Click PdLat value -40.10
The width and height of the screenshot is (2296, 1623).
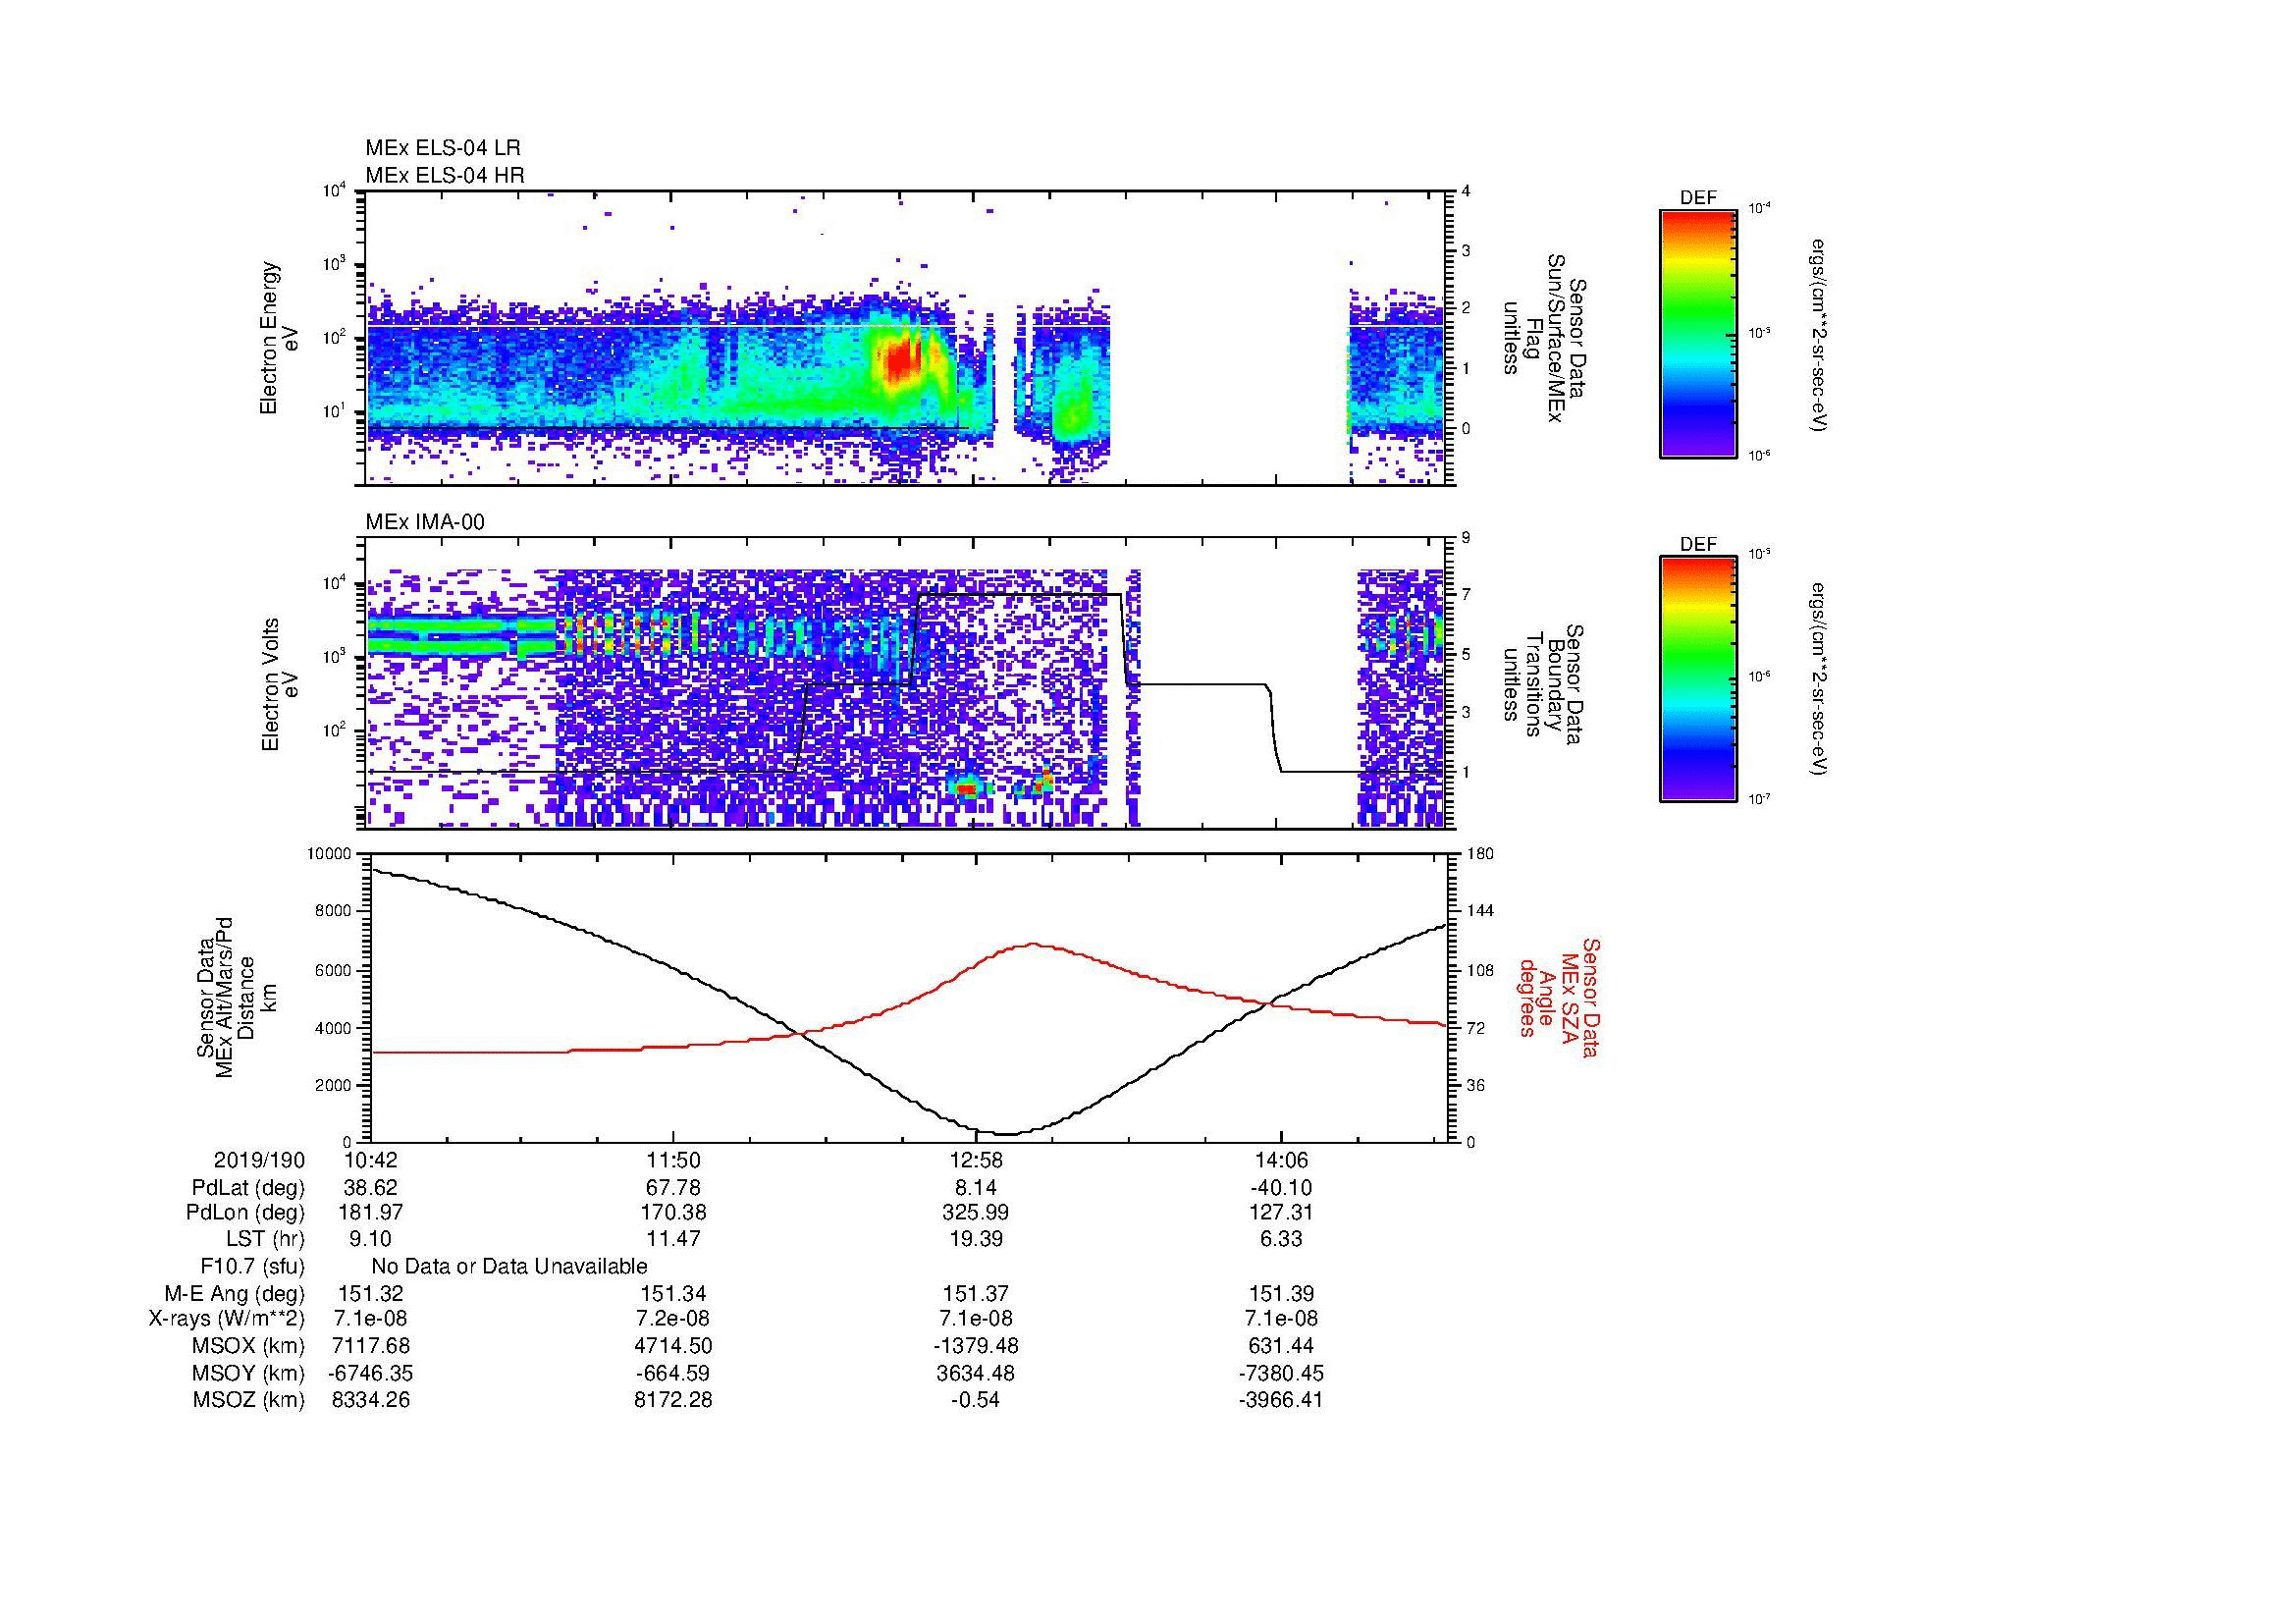(x=1281, y=1188)
